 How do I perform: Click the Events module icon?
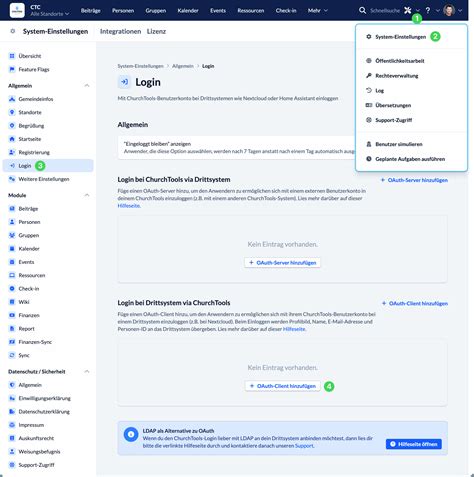[12, 262]
